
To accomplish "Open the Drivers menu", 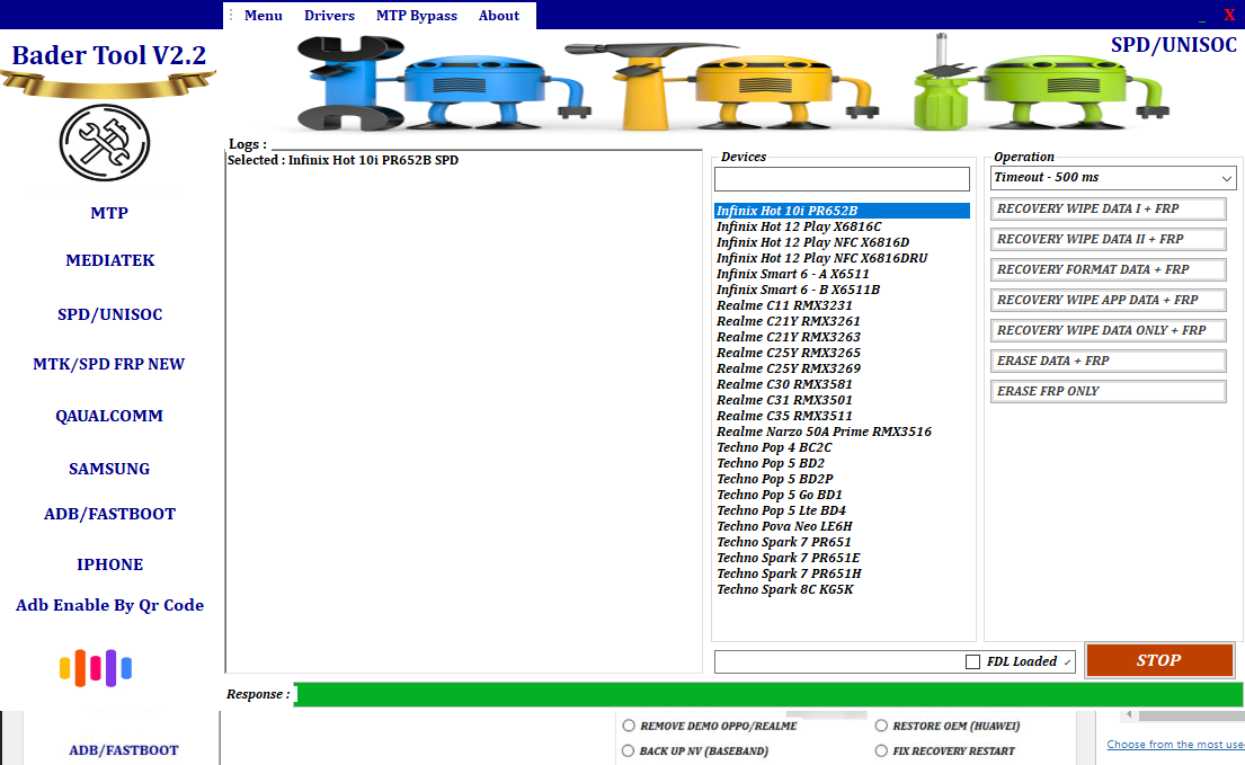I will click(329, 15).
